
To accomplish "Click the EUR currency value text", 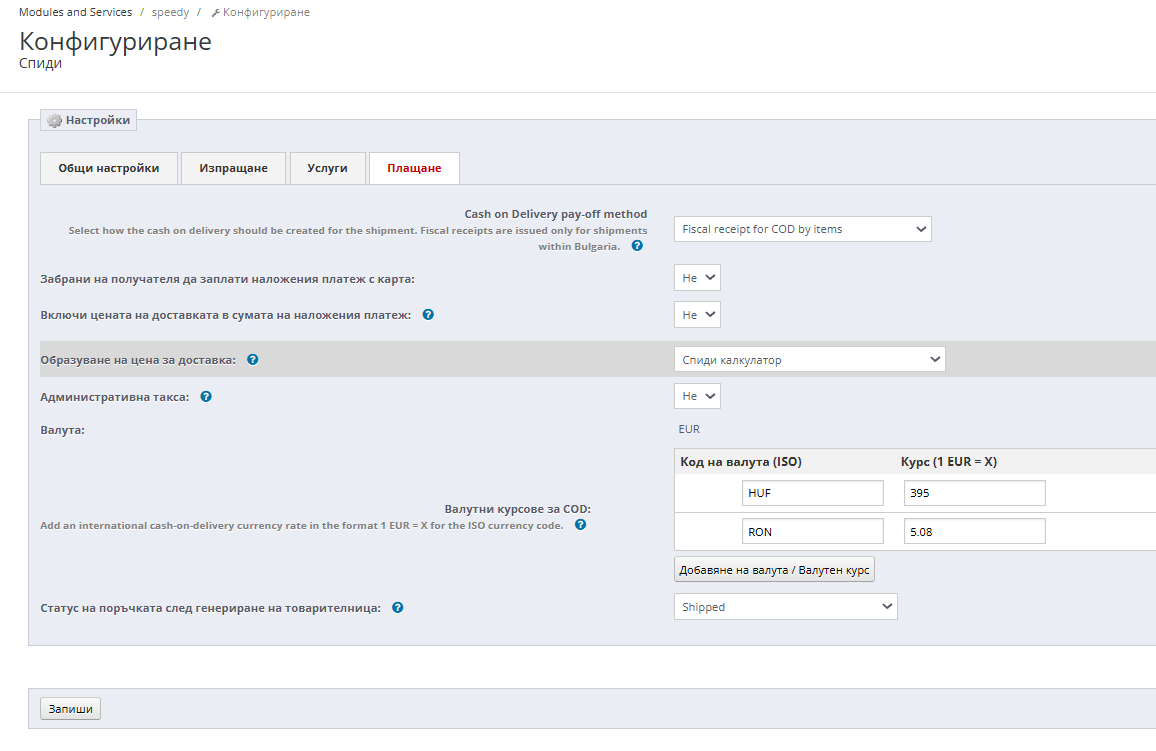I will (689, 429).
